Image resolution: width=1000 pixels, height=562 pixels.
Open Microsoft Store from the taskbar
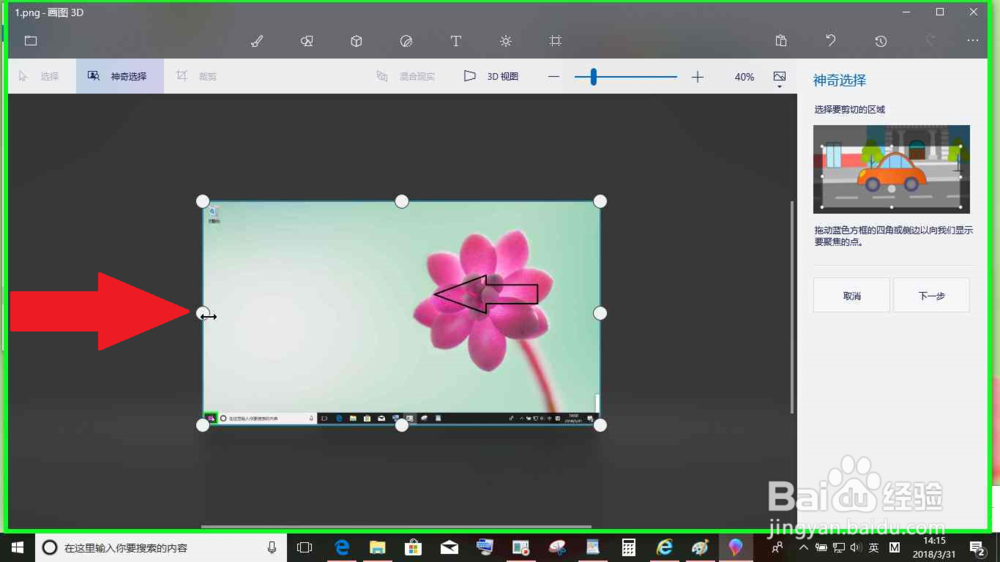point(413,547)
